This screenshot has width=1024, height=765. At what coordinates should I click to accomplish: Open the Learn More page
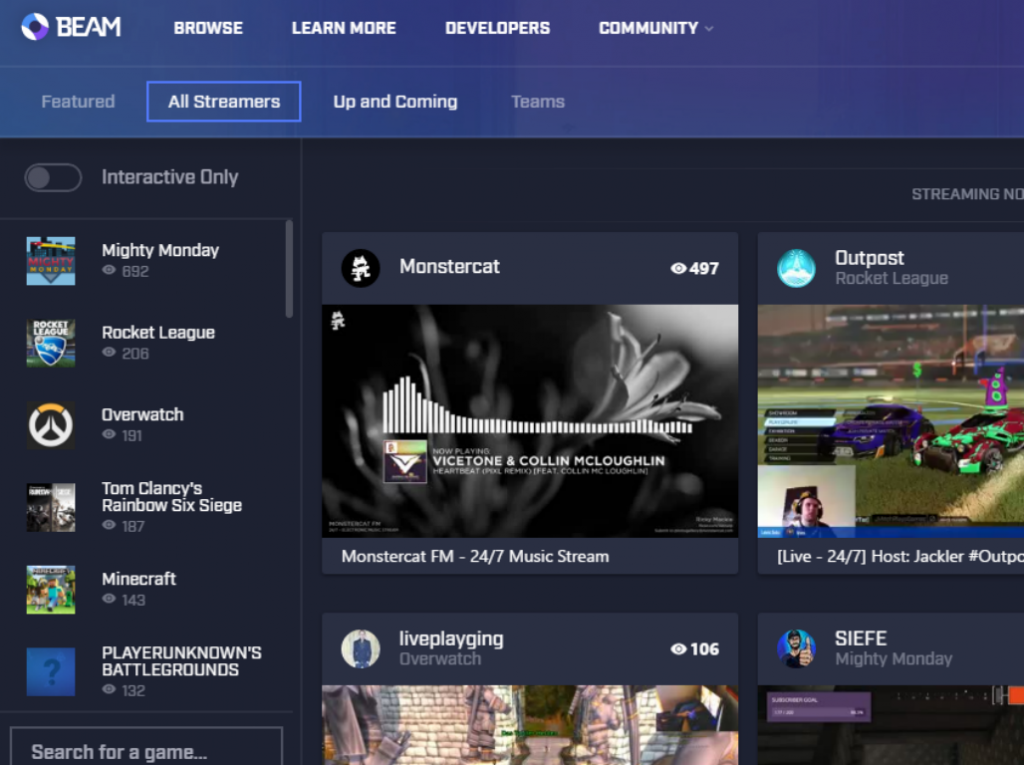click(344, 28)
